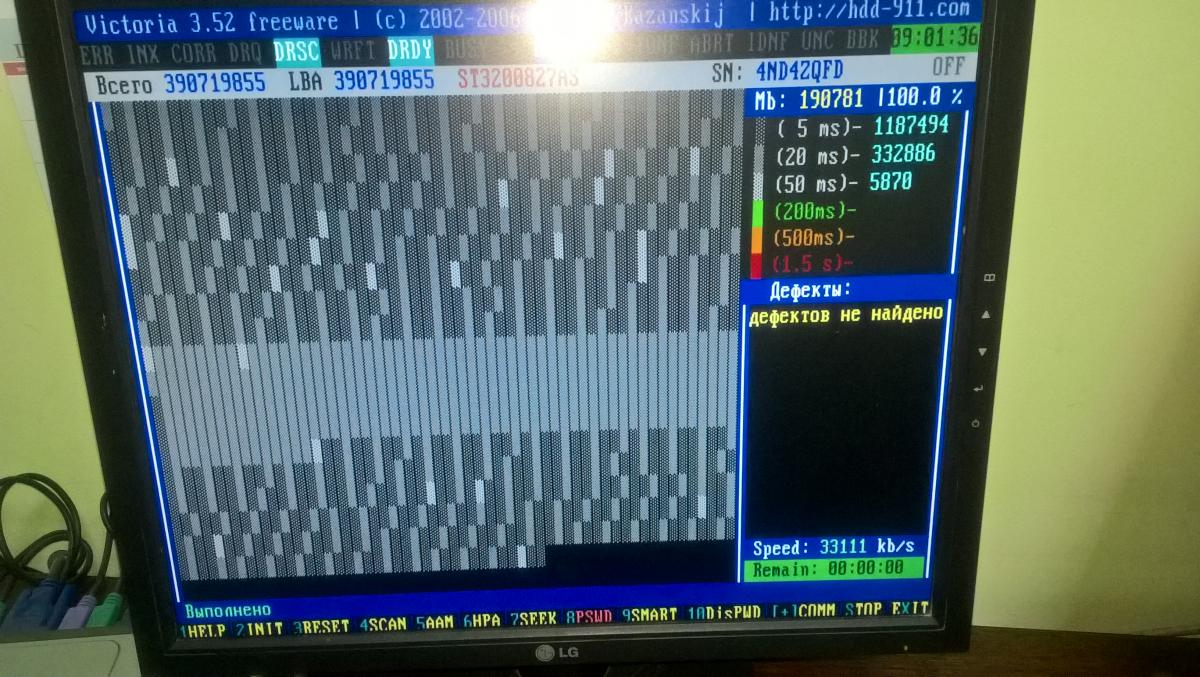The height and width of the screenshot is (677, 1200).
Task: Click the Выполнено status message
Action: pos(228,609)
